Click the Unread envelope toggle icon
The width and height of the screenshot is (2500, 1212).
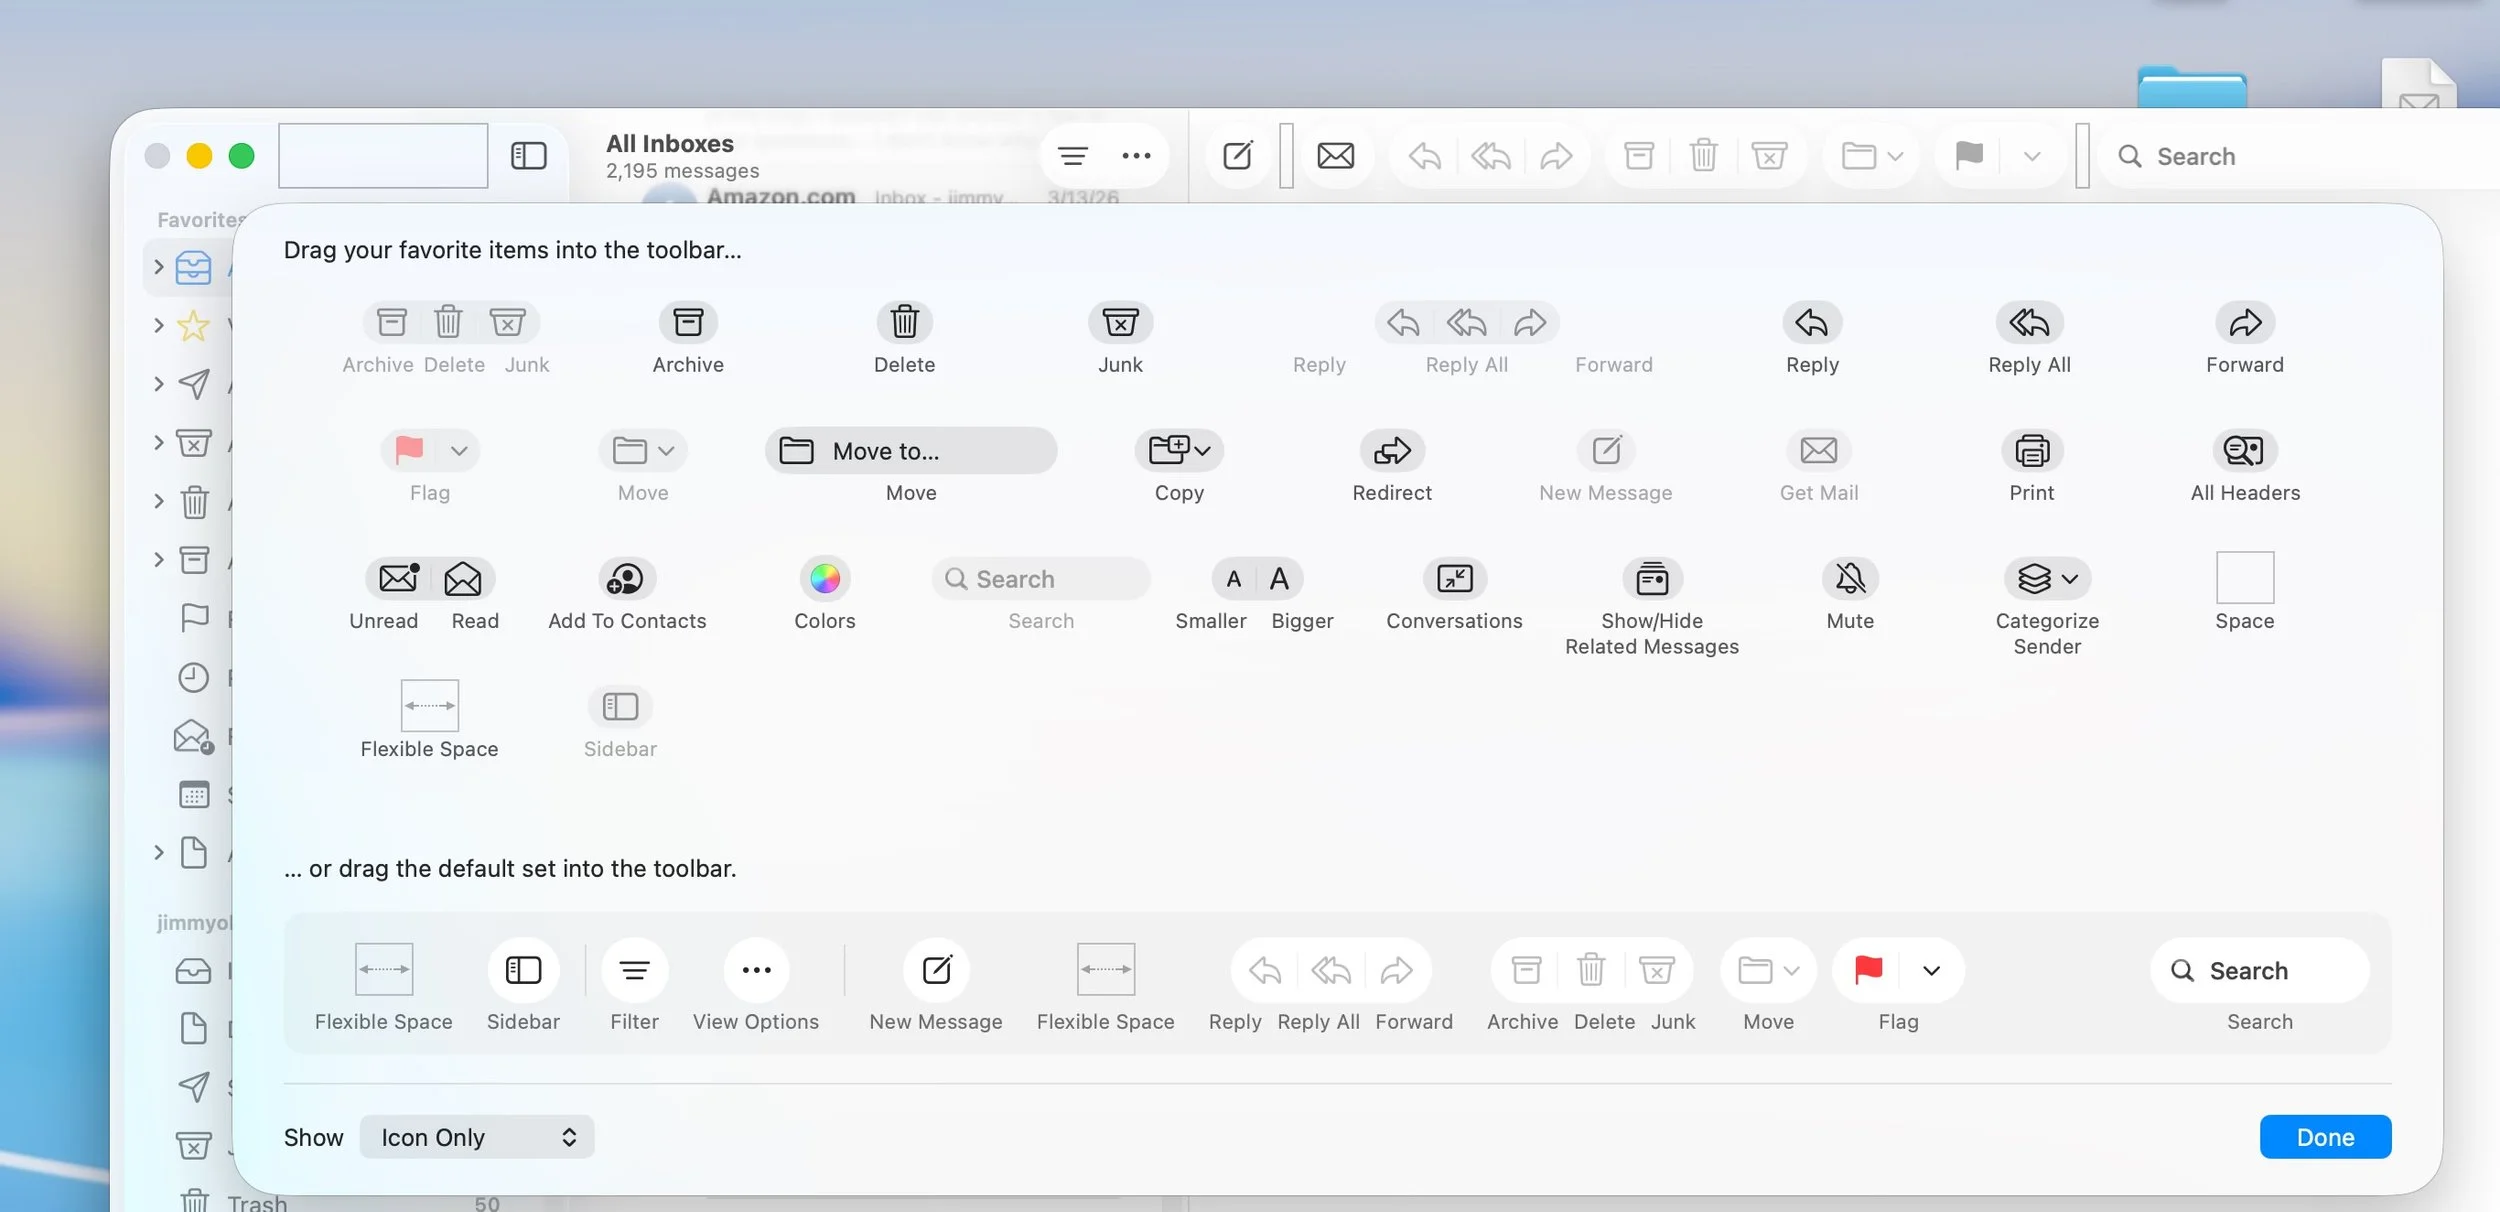[x=398, y=579]
